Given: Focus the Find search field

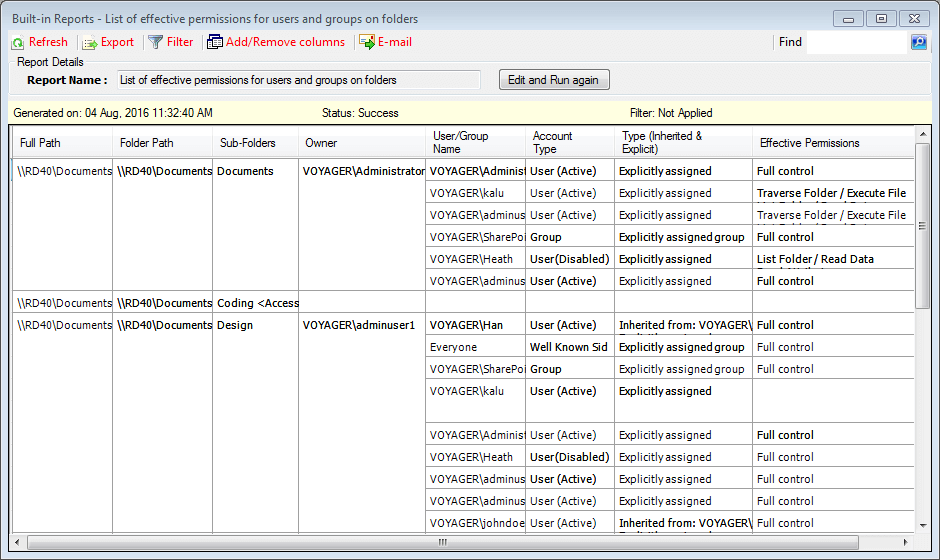Looking at the screenshot, I should (x=858, y=42).
